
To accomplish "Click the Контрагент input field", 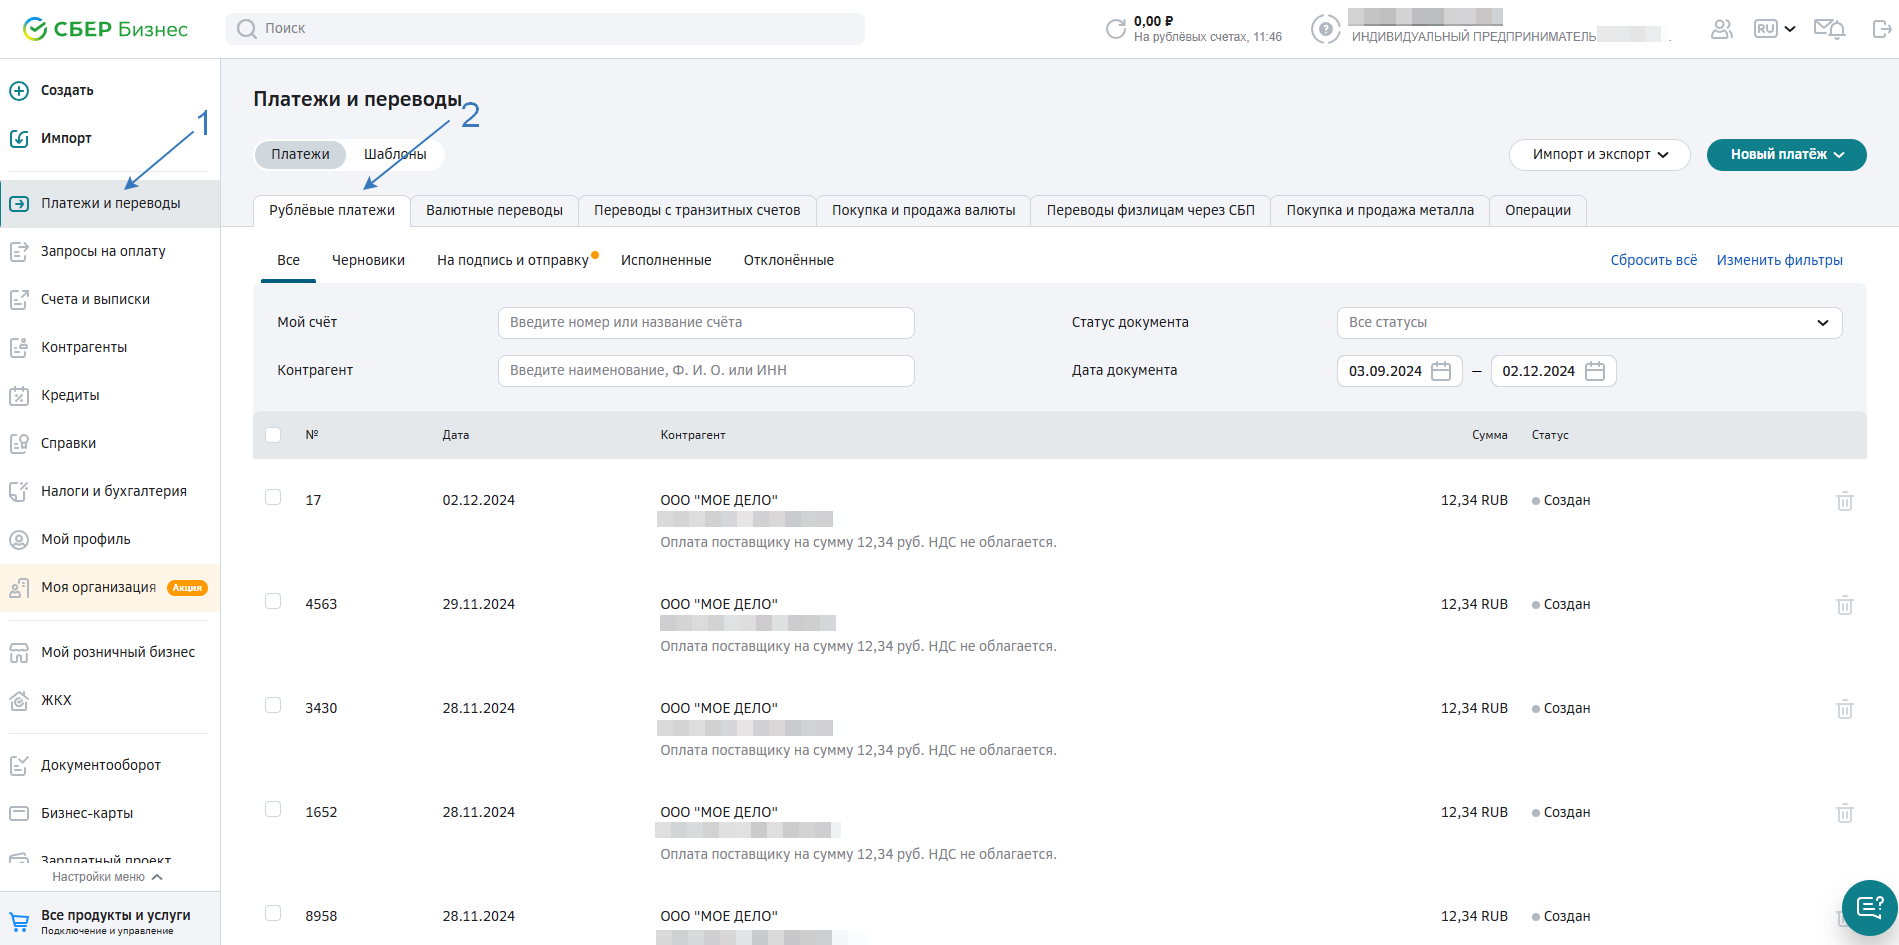I will (706, 371).
